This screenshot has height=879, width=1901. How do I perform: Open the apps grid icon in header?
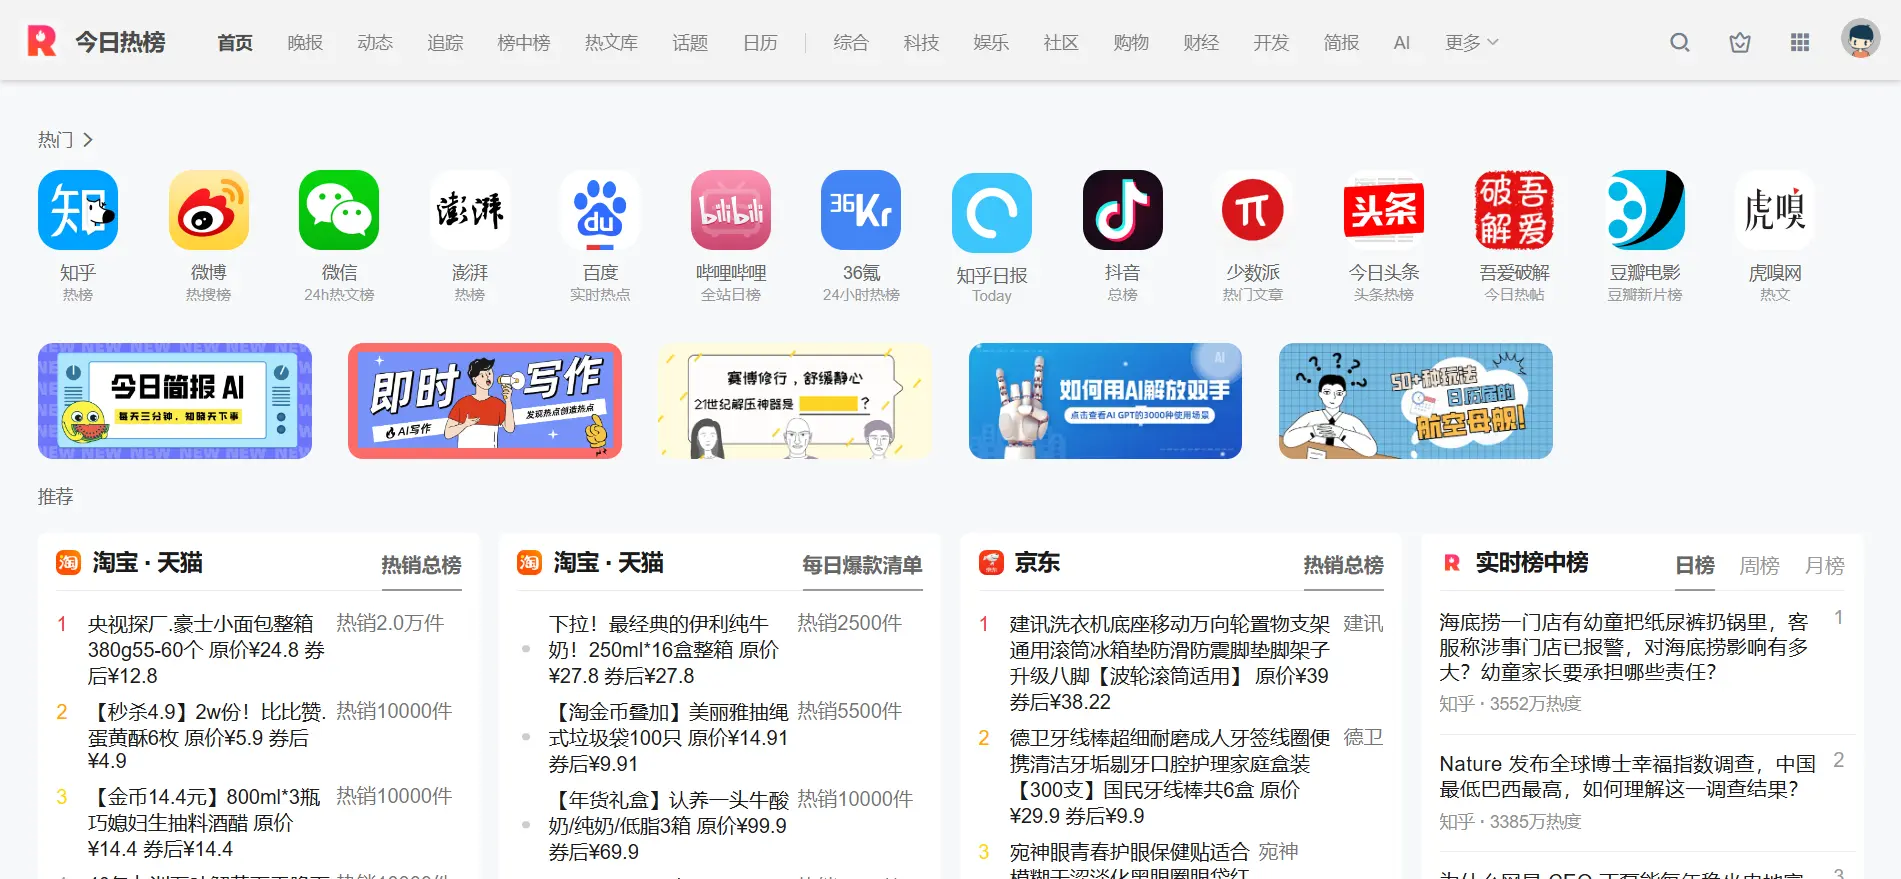coord(1800,42)
